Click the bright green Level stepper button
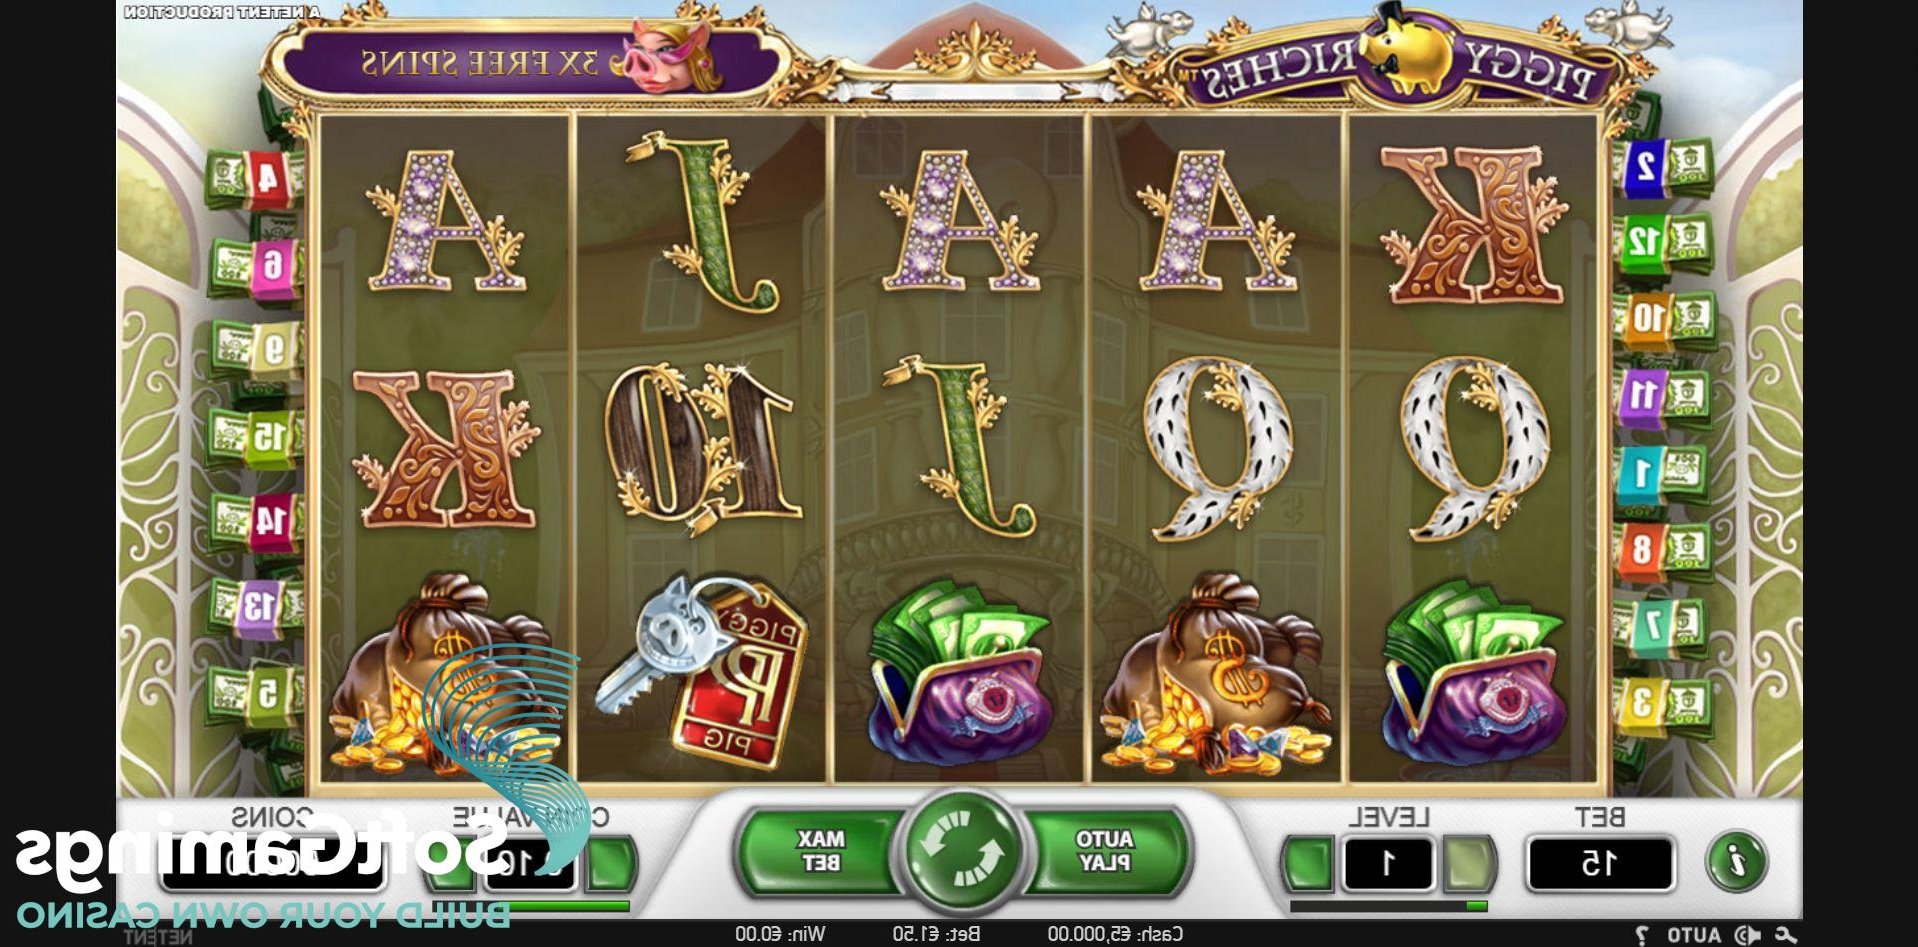Viewport: 1918px width, 947px height. (1308, 863)
